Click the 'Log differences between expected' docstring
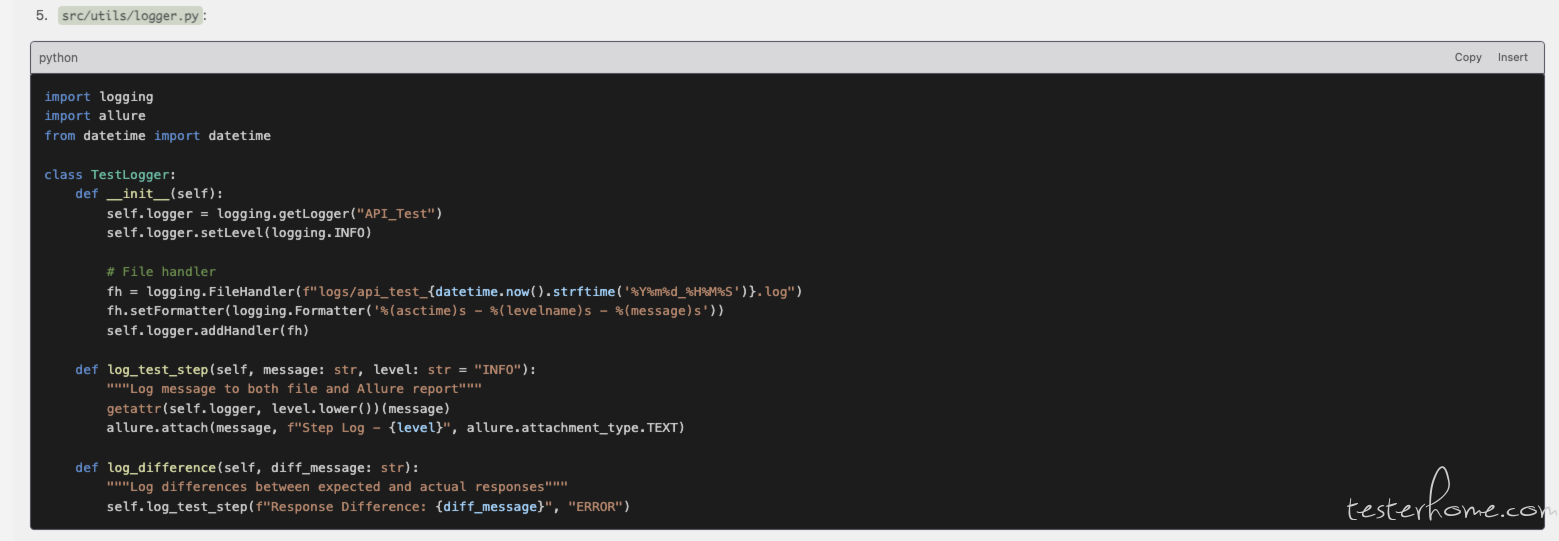Image resolution: width=1559 pixels, height=541 pixels. pos(337,487)
